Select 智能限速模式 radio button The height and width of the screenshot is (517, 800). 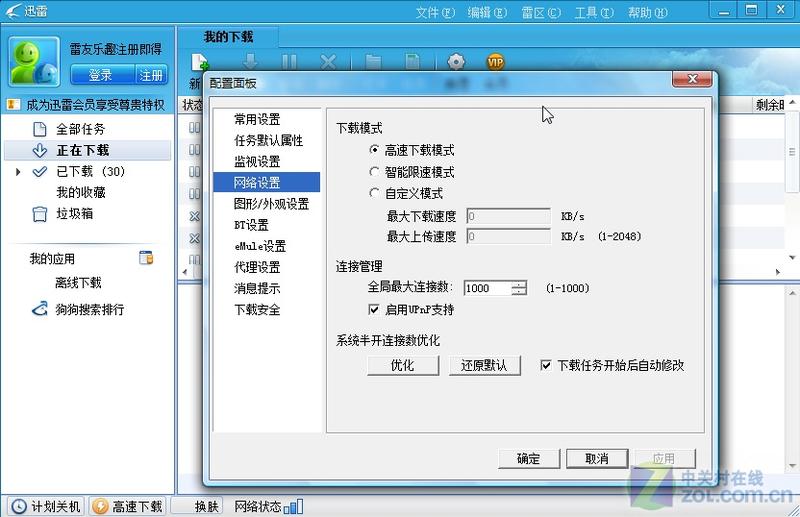tap(374, 172)
